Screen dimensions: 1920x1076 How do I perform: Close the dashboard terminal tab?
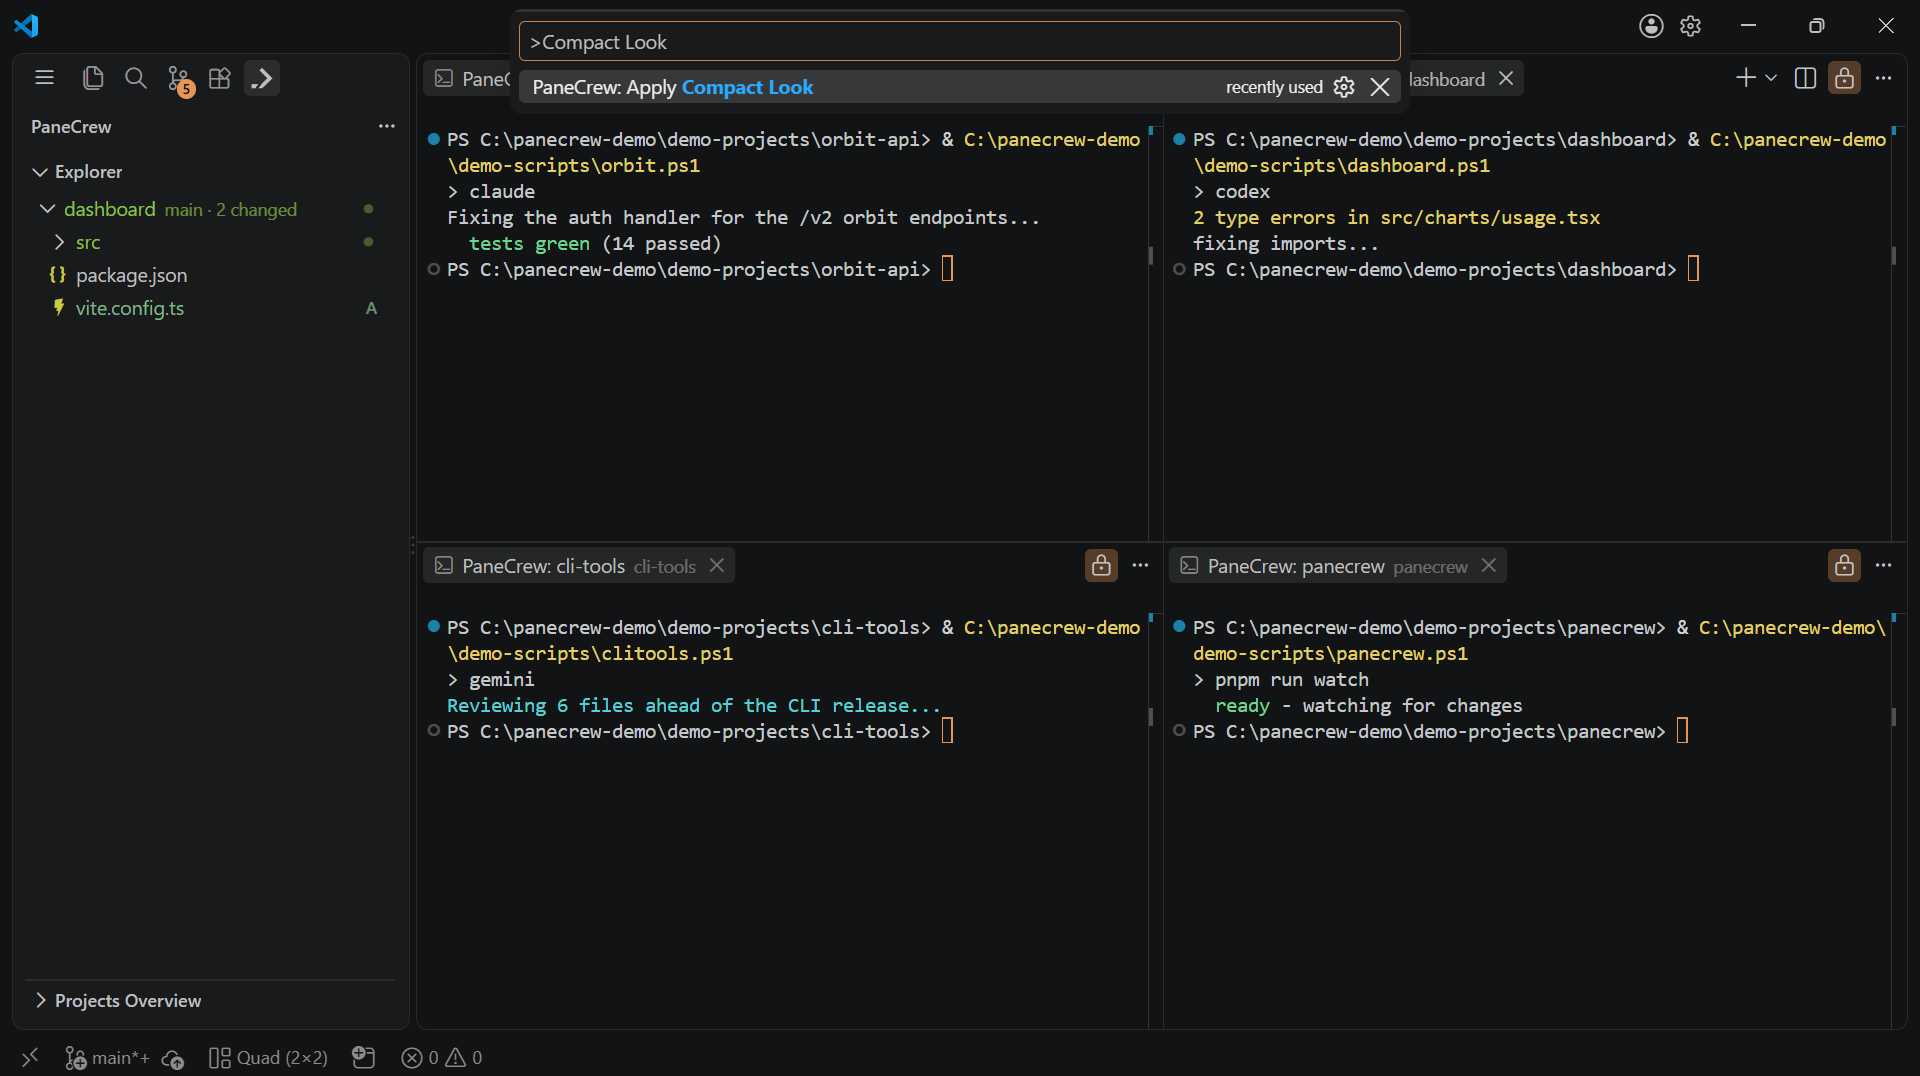(1506, 78)
